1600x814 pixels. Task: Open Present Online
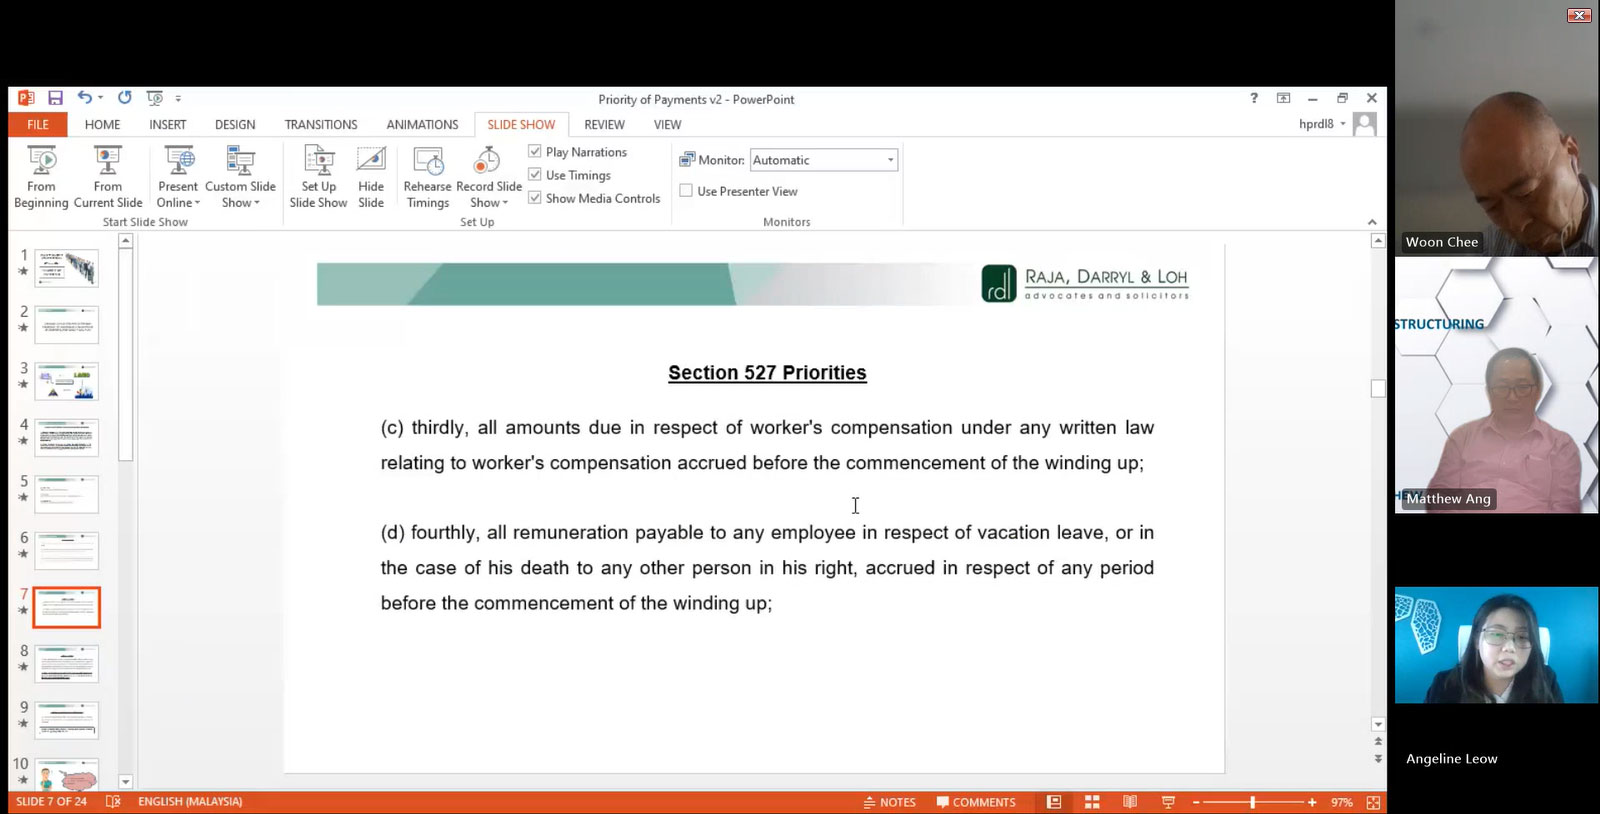click(178, 177)
